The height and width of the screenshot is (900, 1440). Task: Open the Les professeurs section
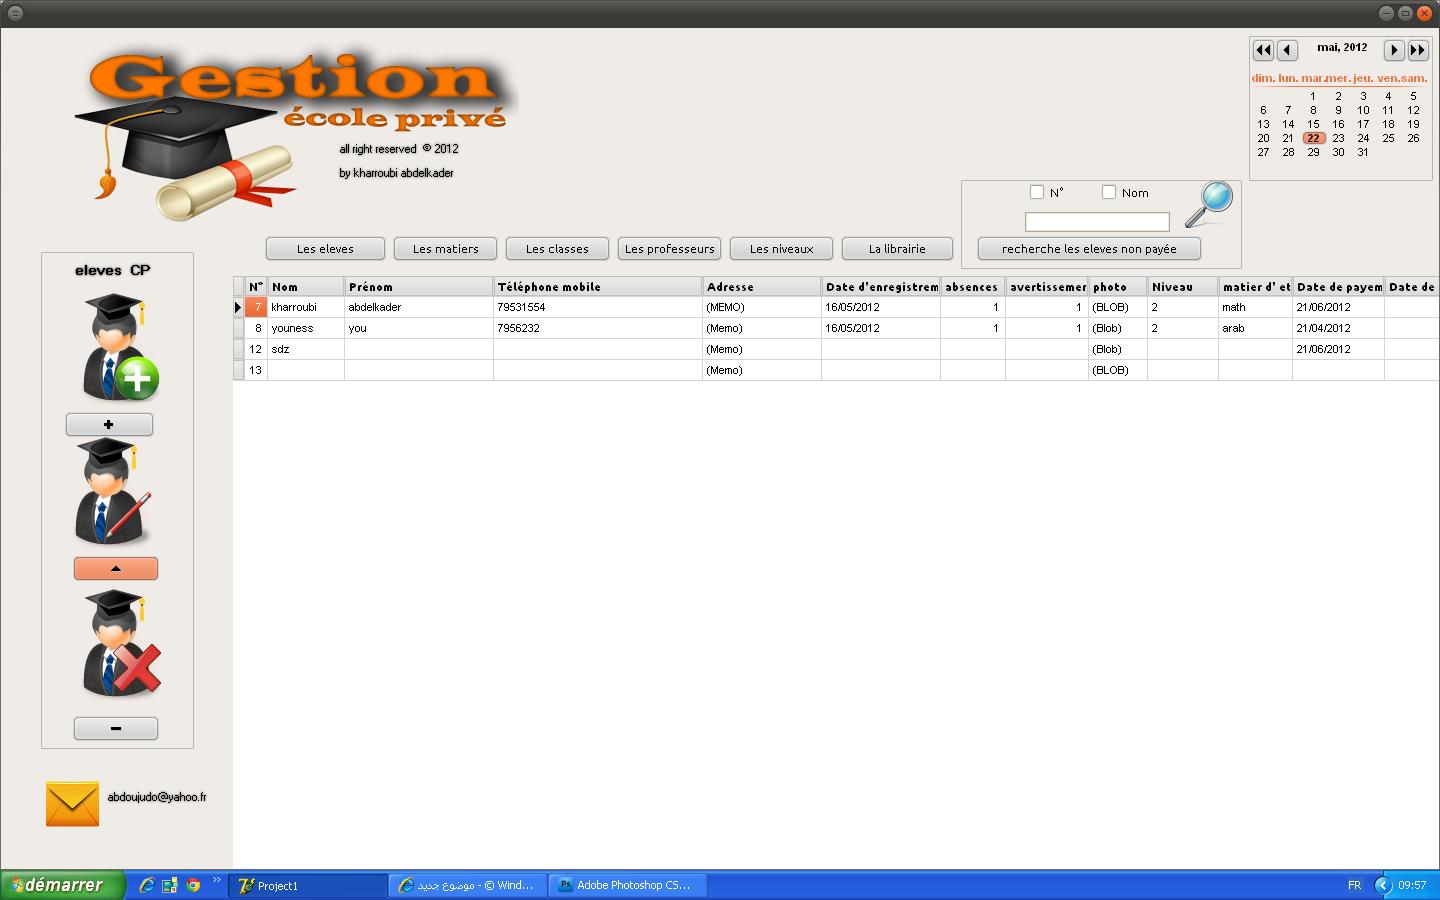point(669,249)
